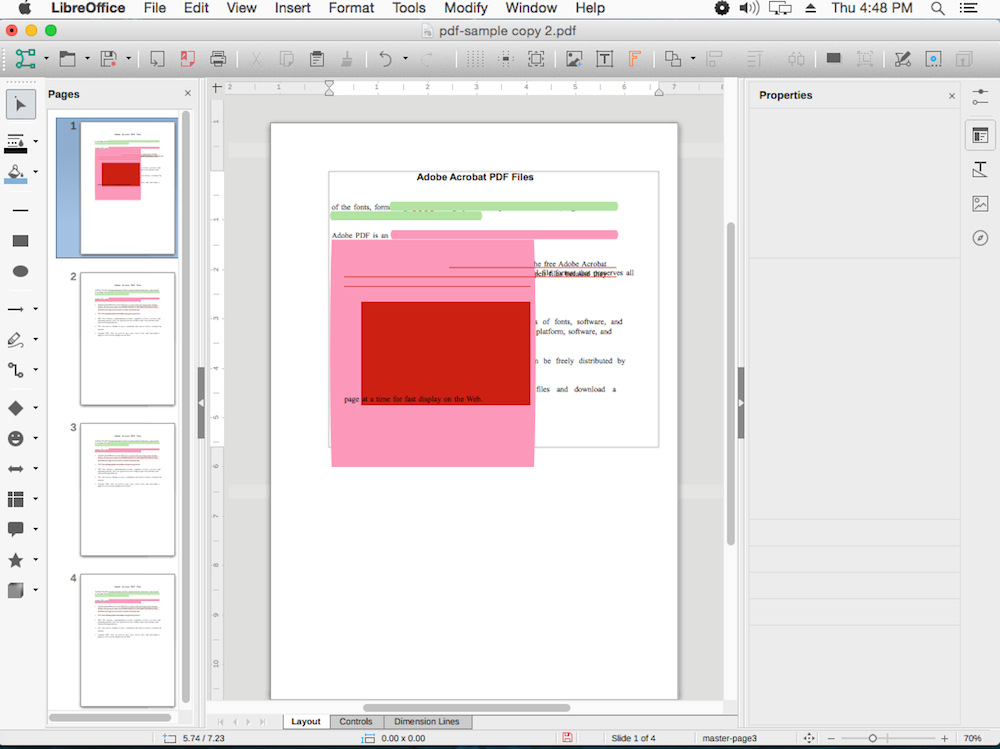The image size is (1000, 749).
Task: Click the Print icon in toolbar
Action: pos(218,59)
